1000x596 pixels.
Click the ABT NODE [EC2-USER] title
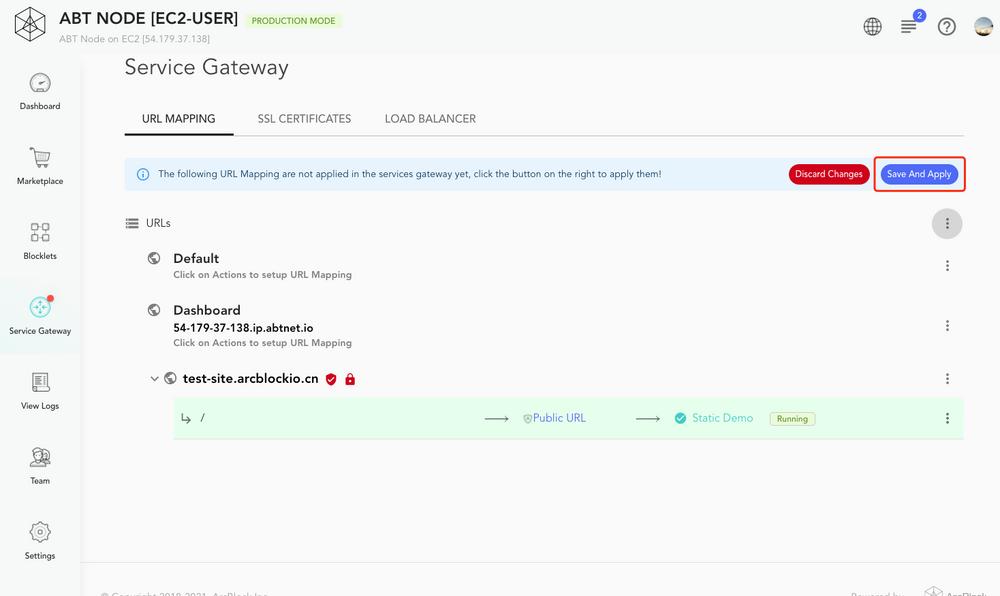point(149,18)
